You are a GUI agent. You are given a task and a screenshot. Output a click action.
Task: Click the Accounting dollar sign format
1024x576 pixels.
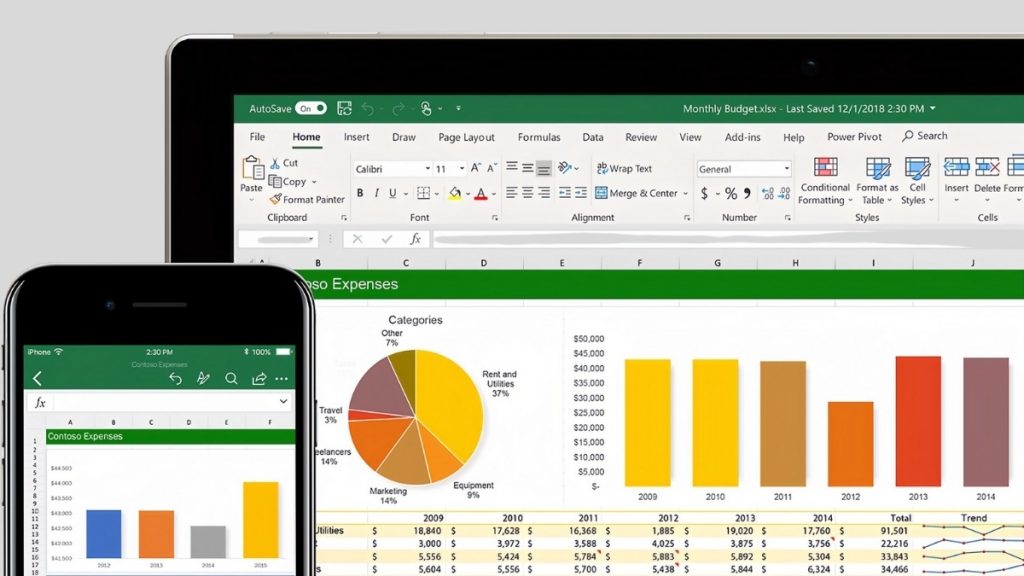coord(704,193)
